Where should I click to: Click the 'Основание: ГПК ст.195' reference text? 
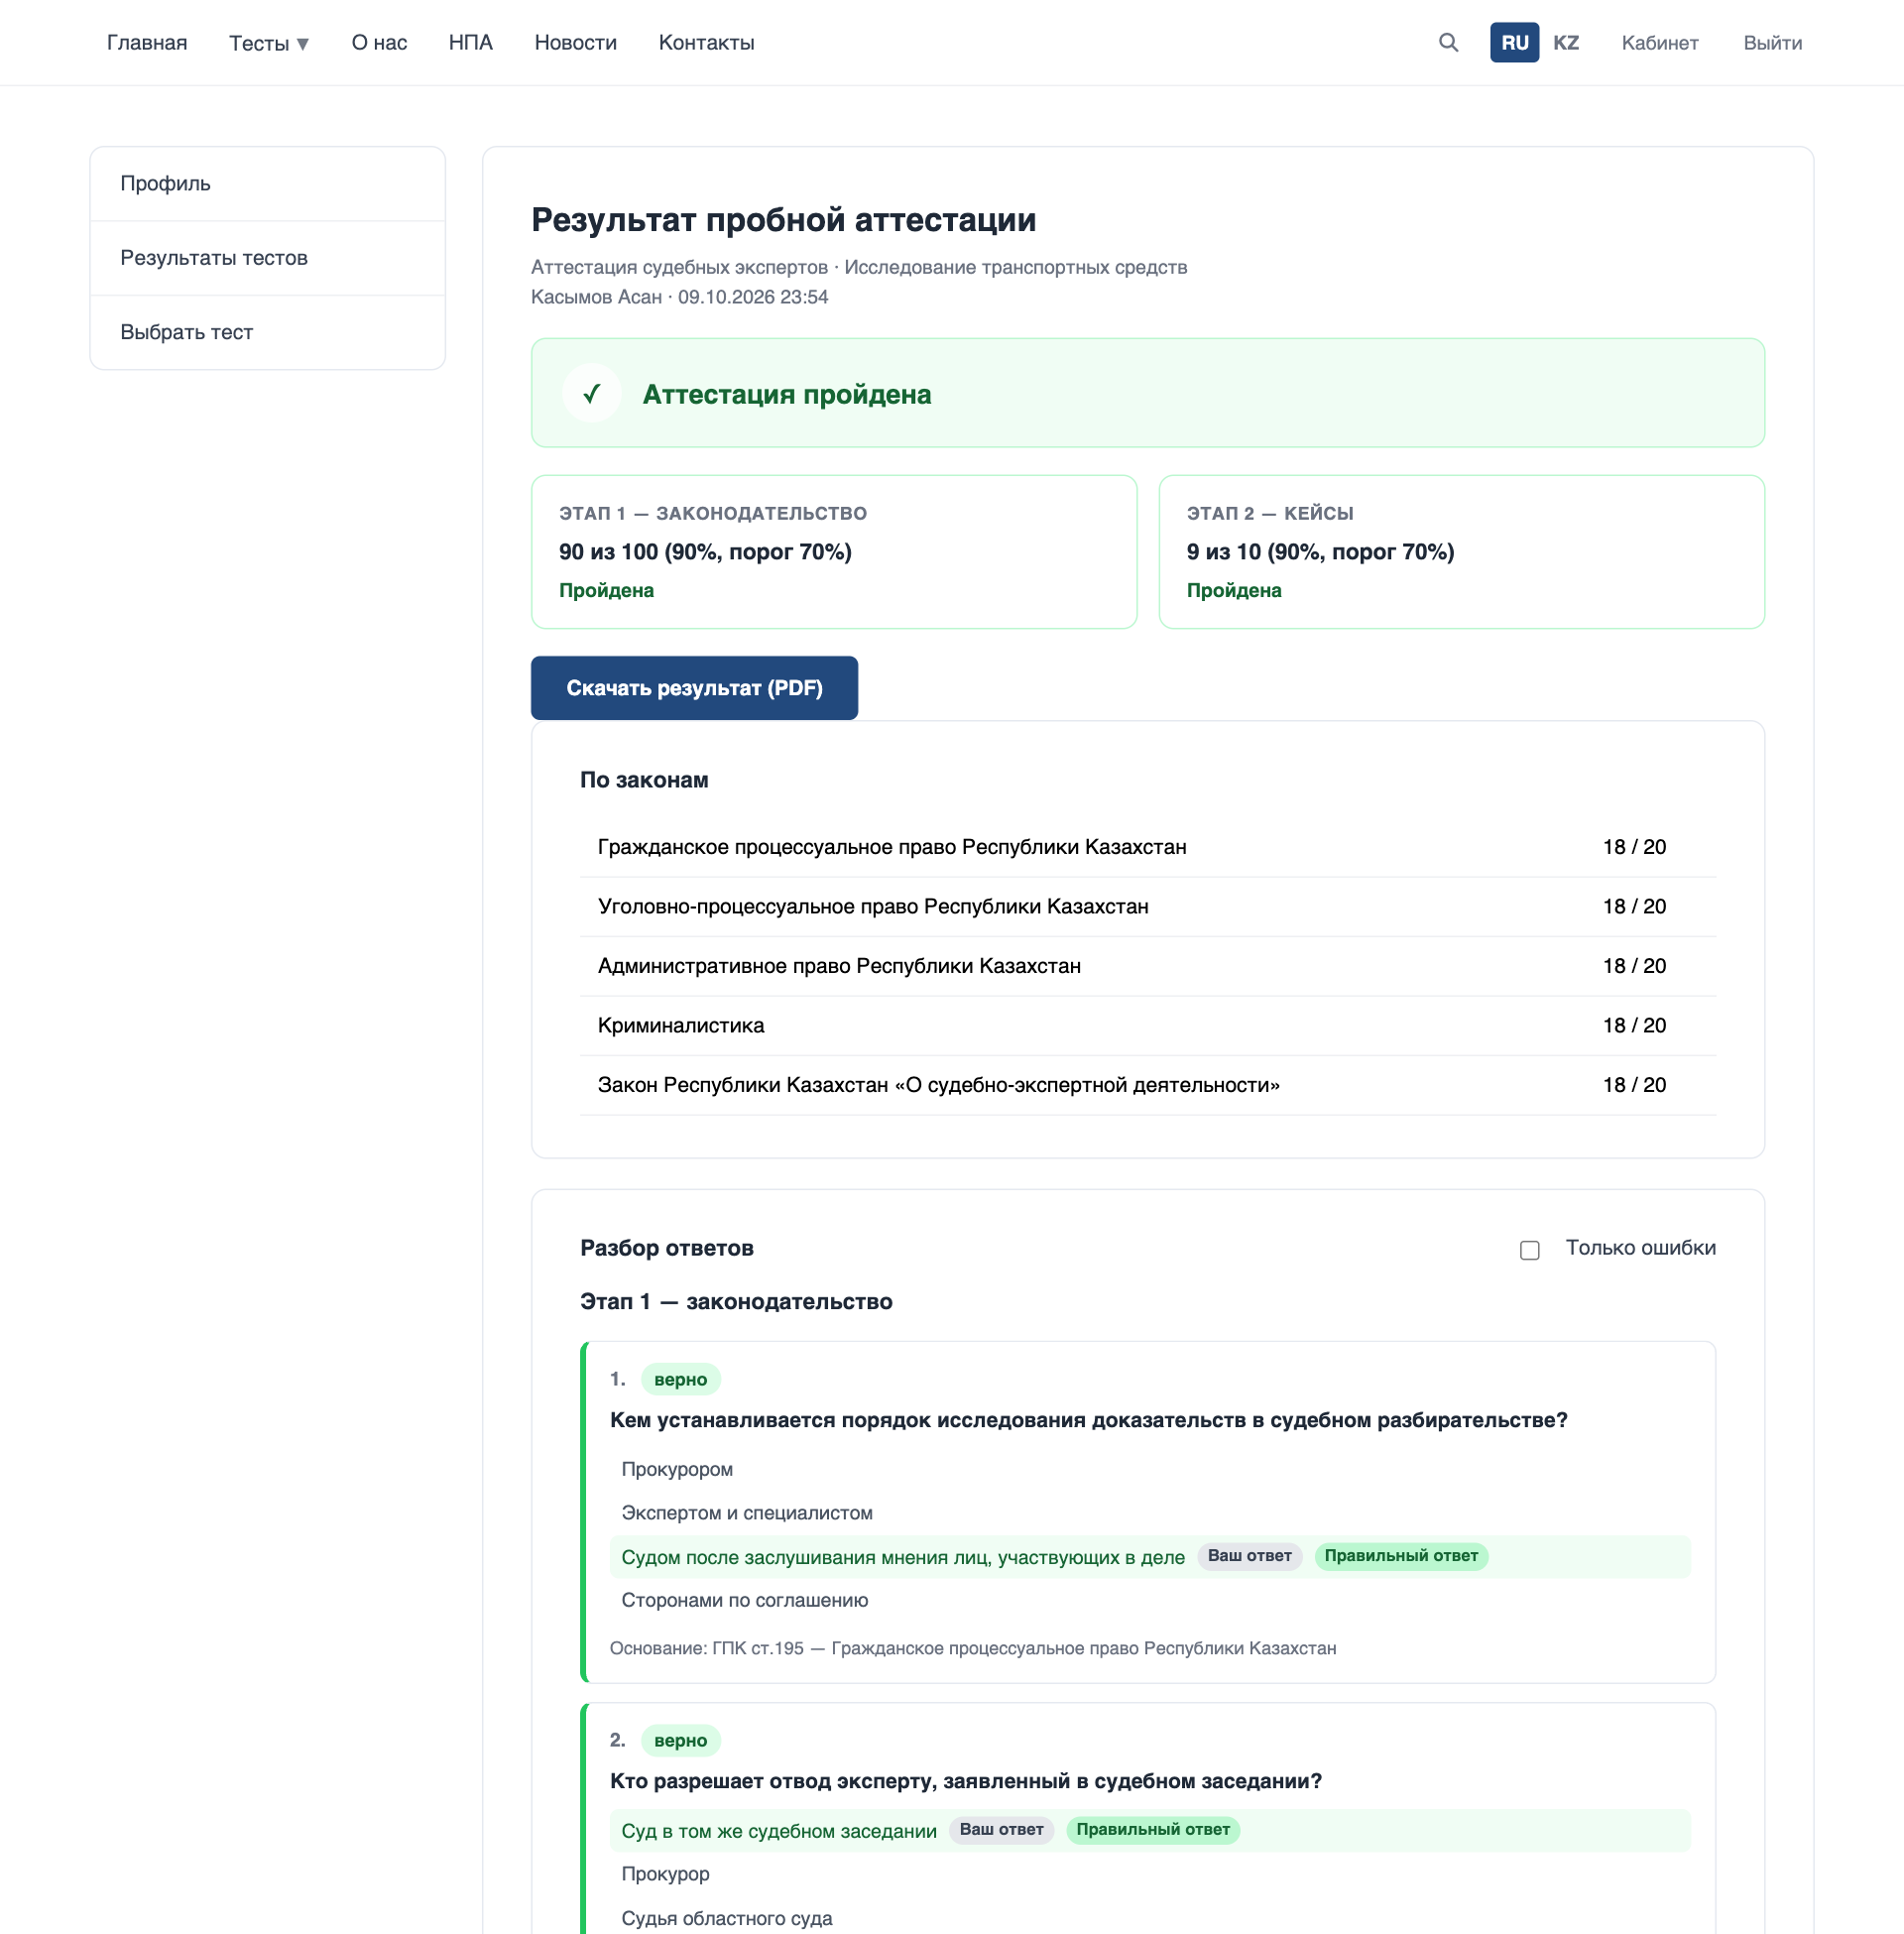(x=973, y=1648)
